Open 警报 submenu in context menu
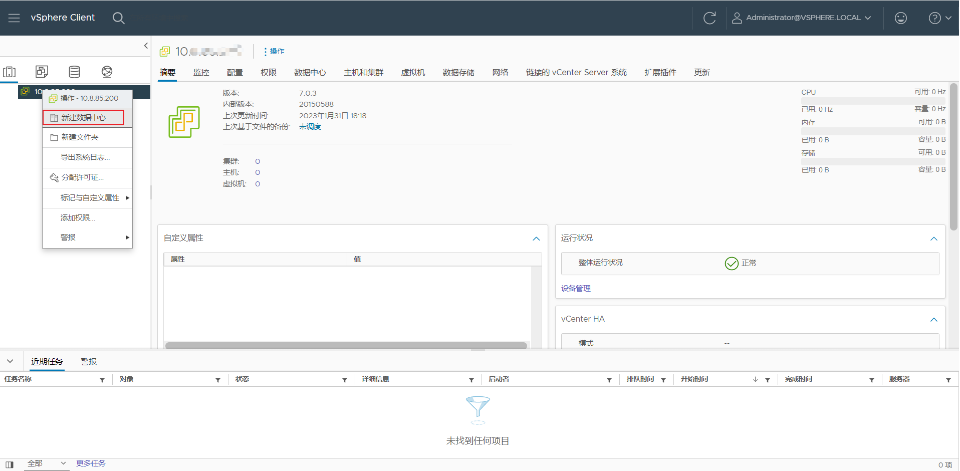The image size is (960, 471). pyautogui.click(x=88, y=238)
